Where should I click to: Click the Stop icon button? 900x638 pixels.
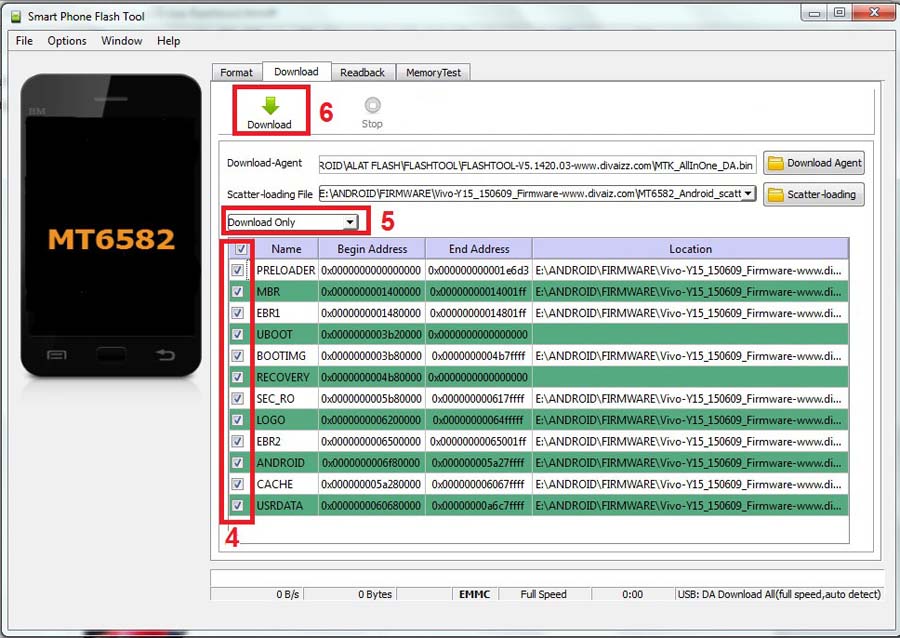372,112
